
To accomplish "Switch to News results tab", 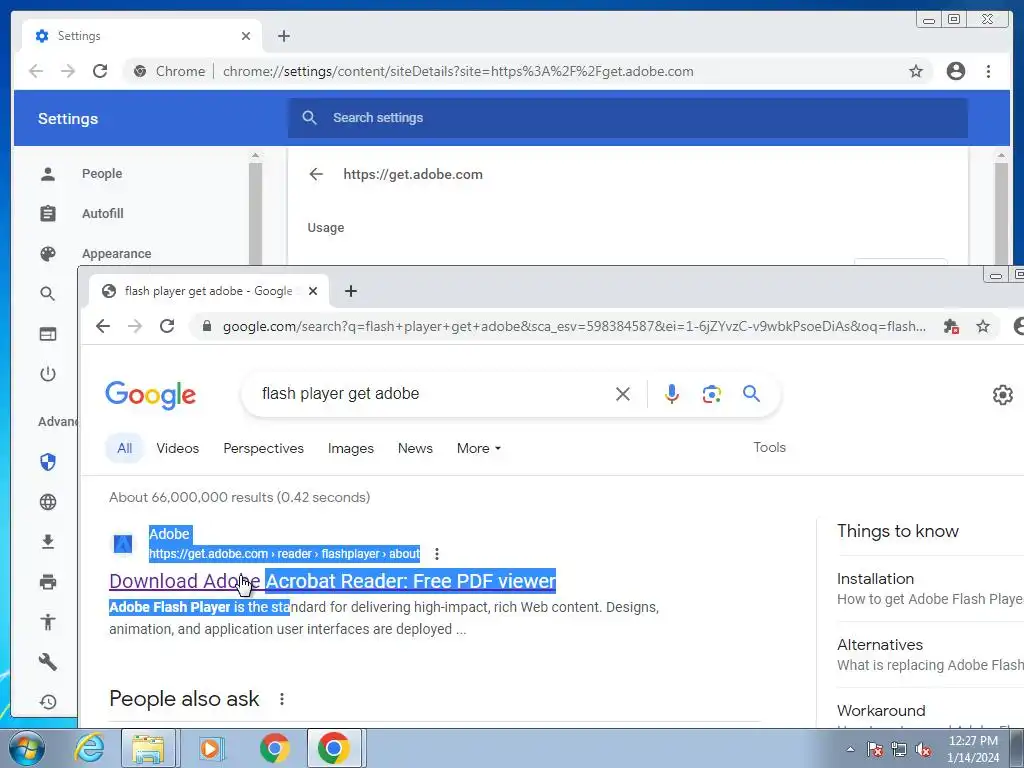I will point(415,449).
